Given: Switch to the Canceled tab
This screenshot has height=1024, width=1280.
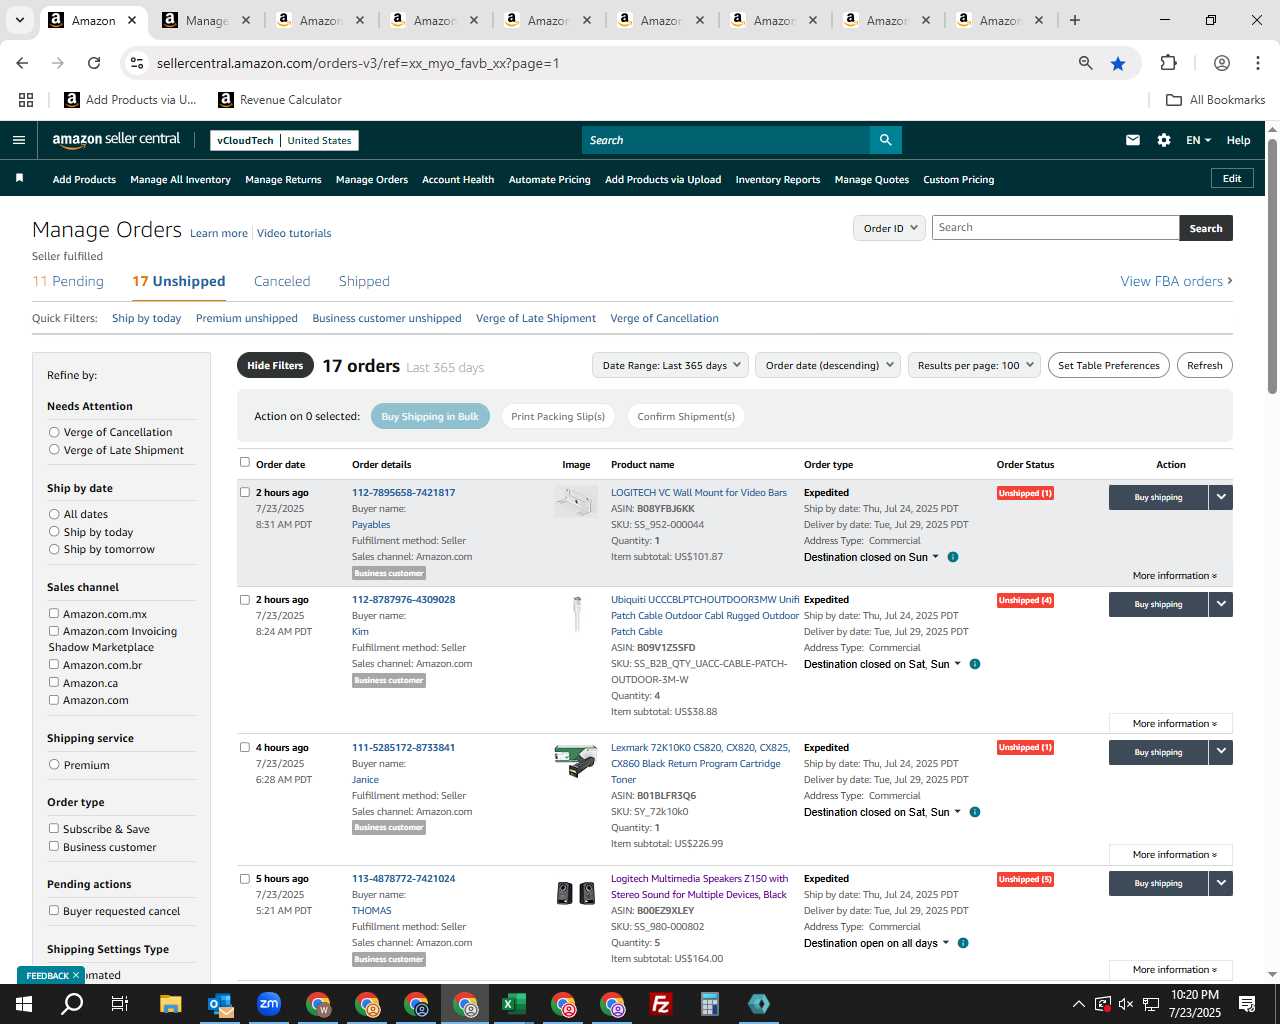Looking at the screenshot, I should click(282, 281).
